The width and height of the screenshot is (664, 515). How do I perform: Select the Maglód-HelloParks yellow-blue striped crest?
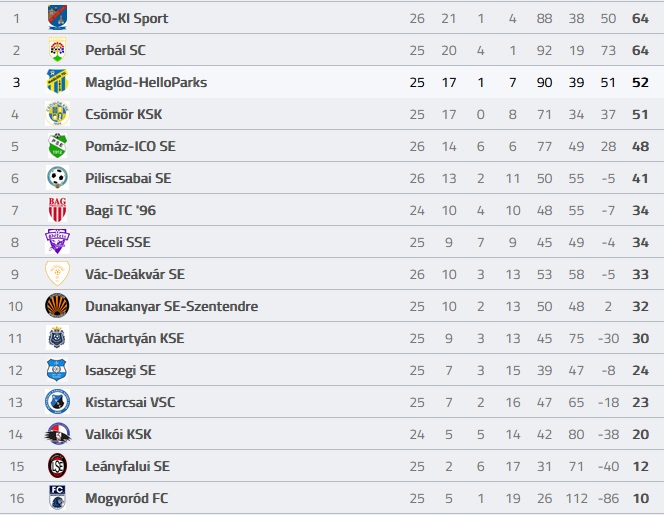pos(57,81)
